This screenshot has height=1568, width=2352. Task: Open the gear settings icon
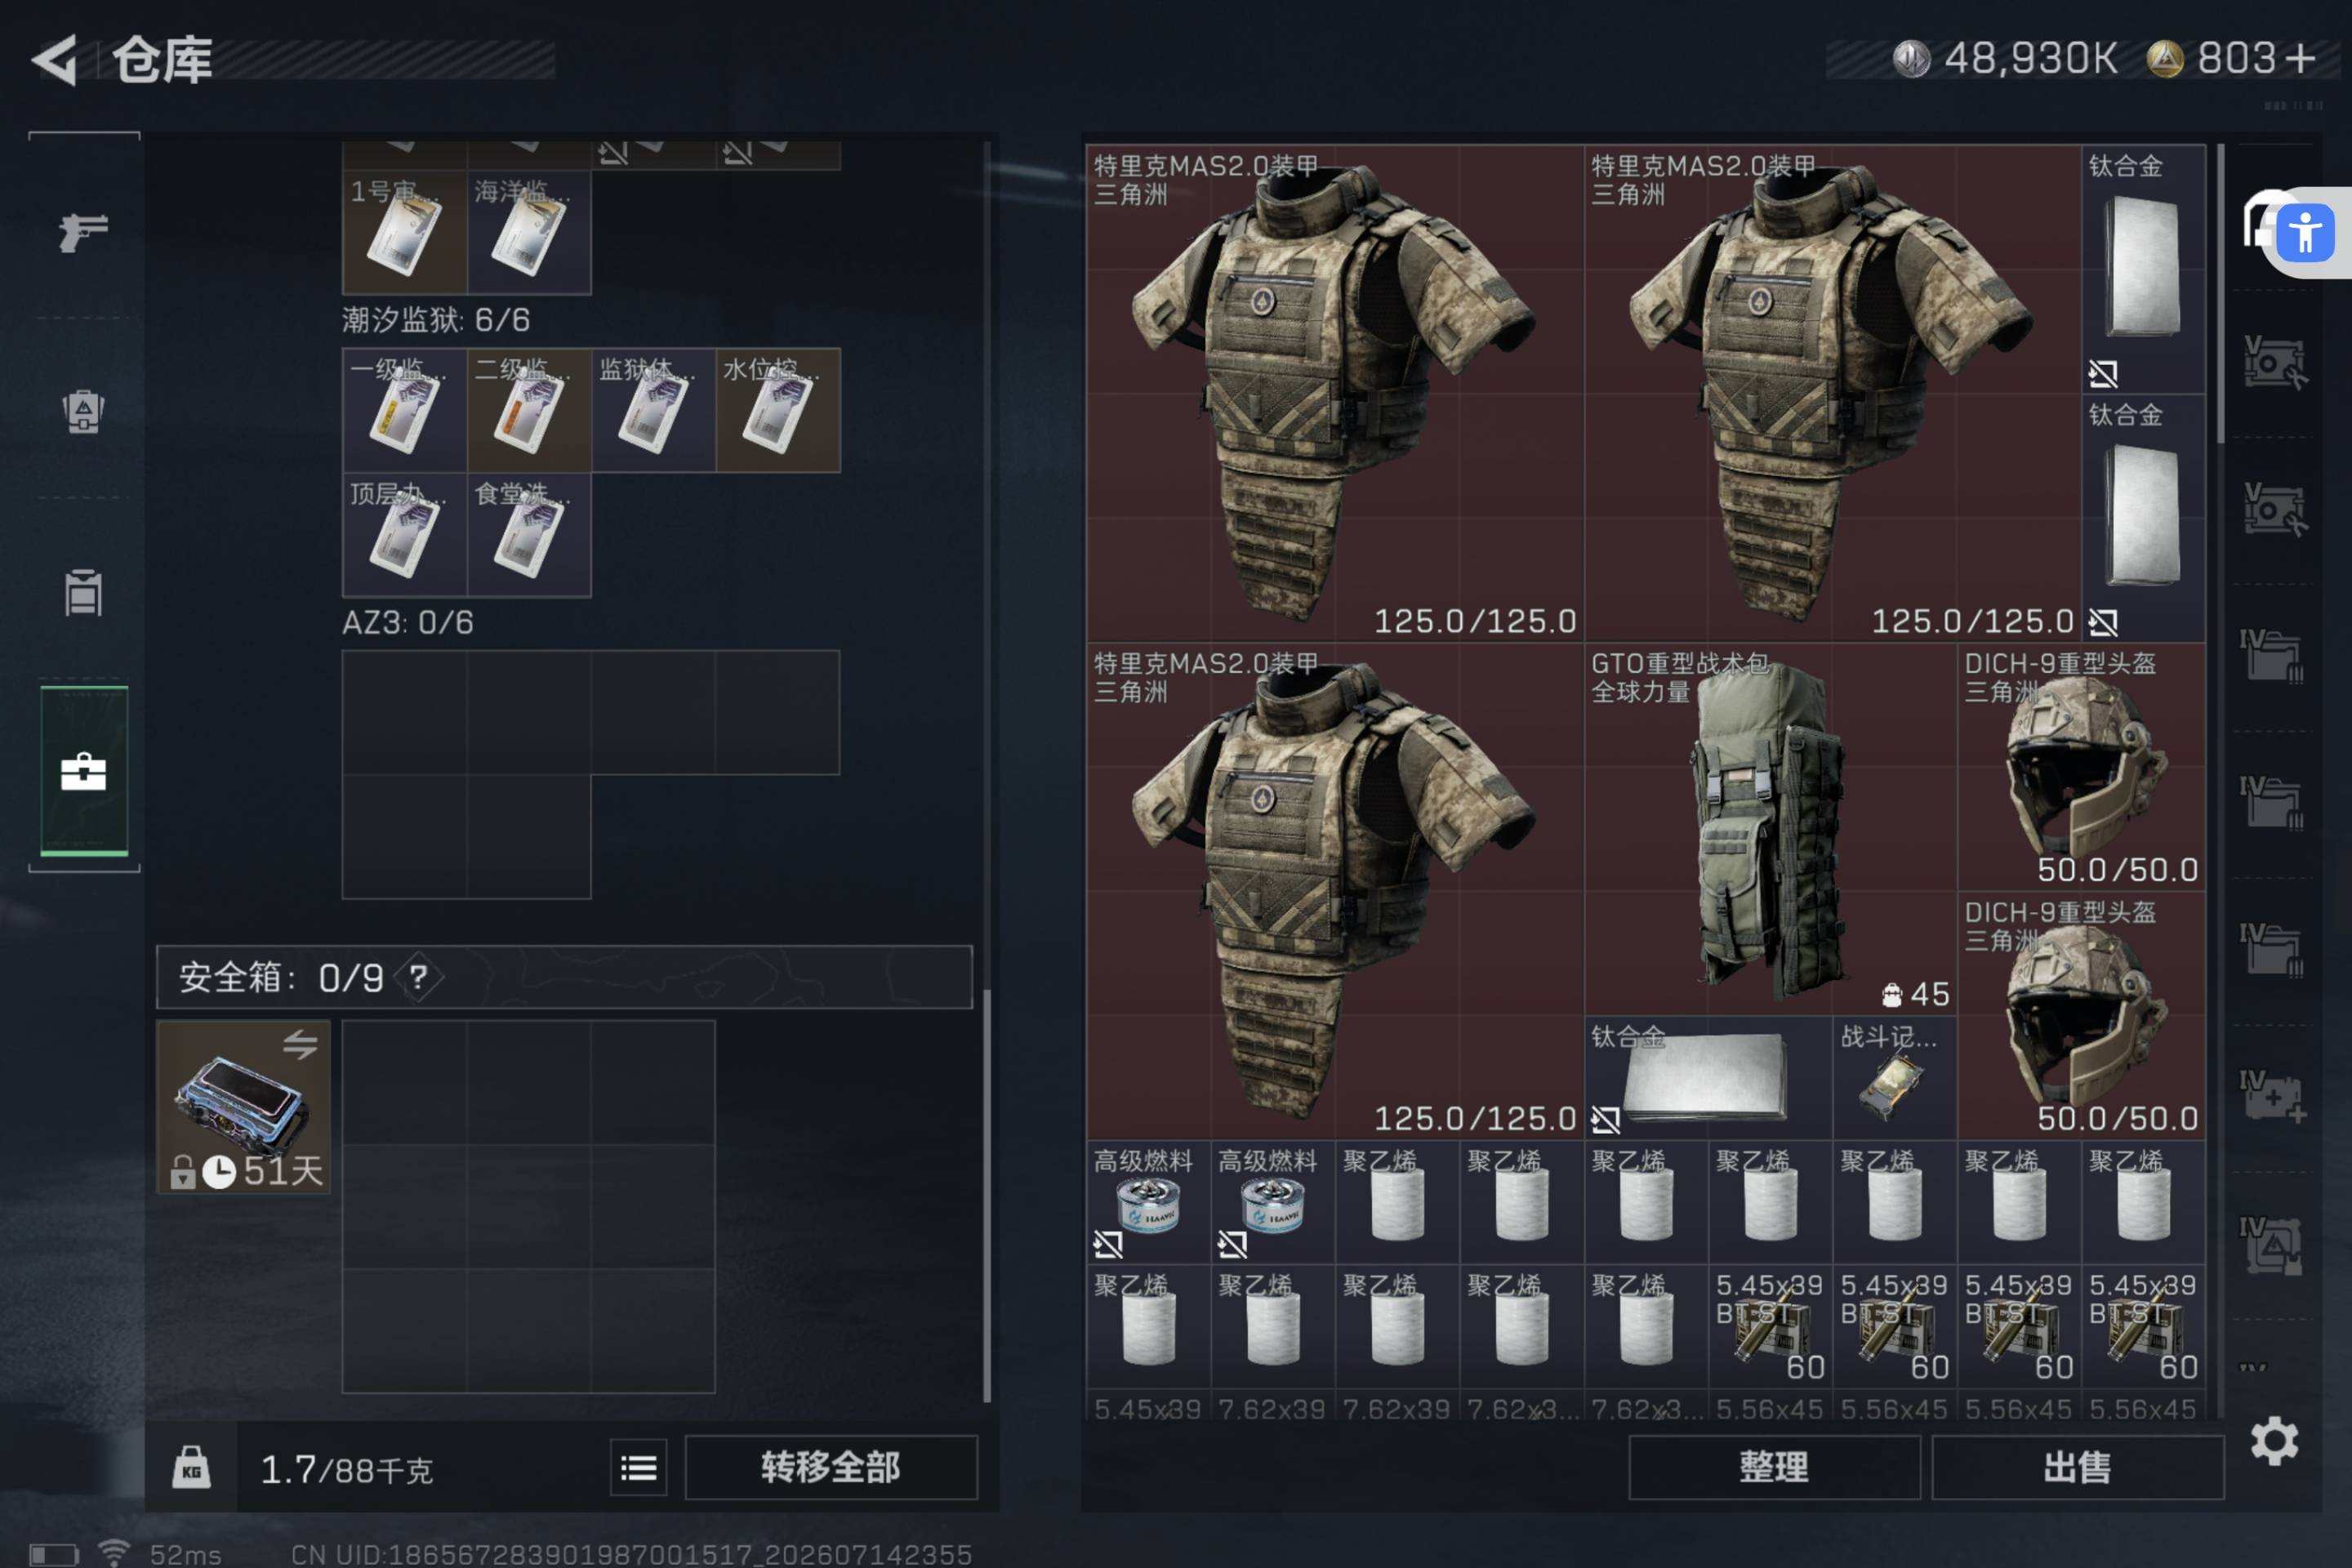[x=2274, y=1441]
